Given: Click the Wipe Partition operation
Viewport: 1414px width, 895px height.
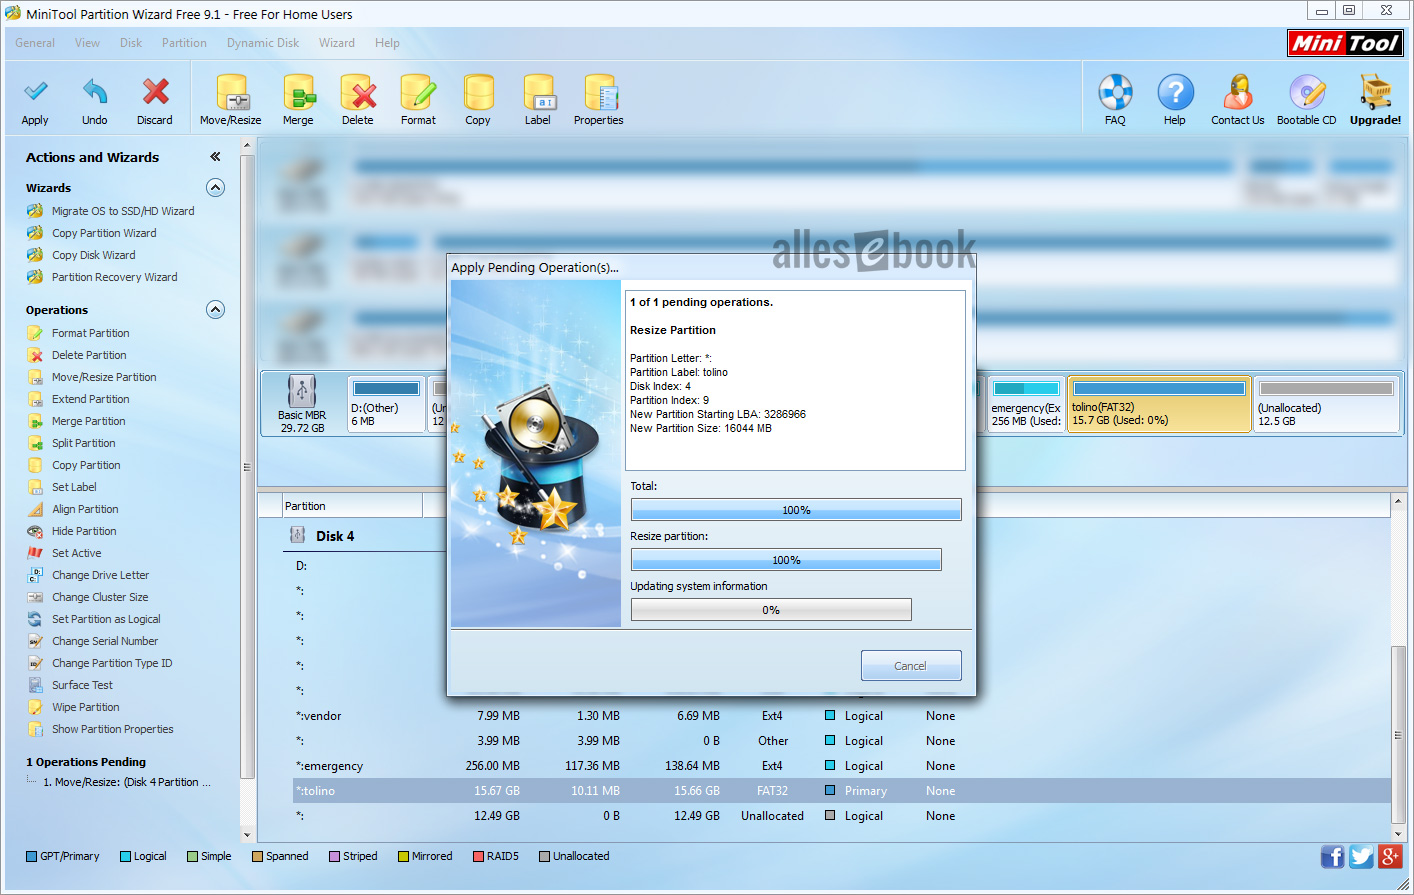Looking at the screenshot, I should coord(86,707).
